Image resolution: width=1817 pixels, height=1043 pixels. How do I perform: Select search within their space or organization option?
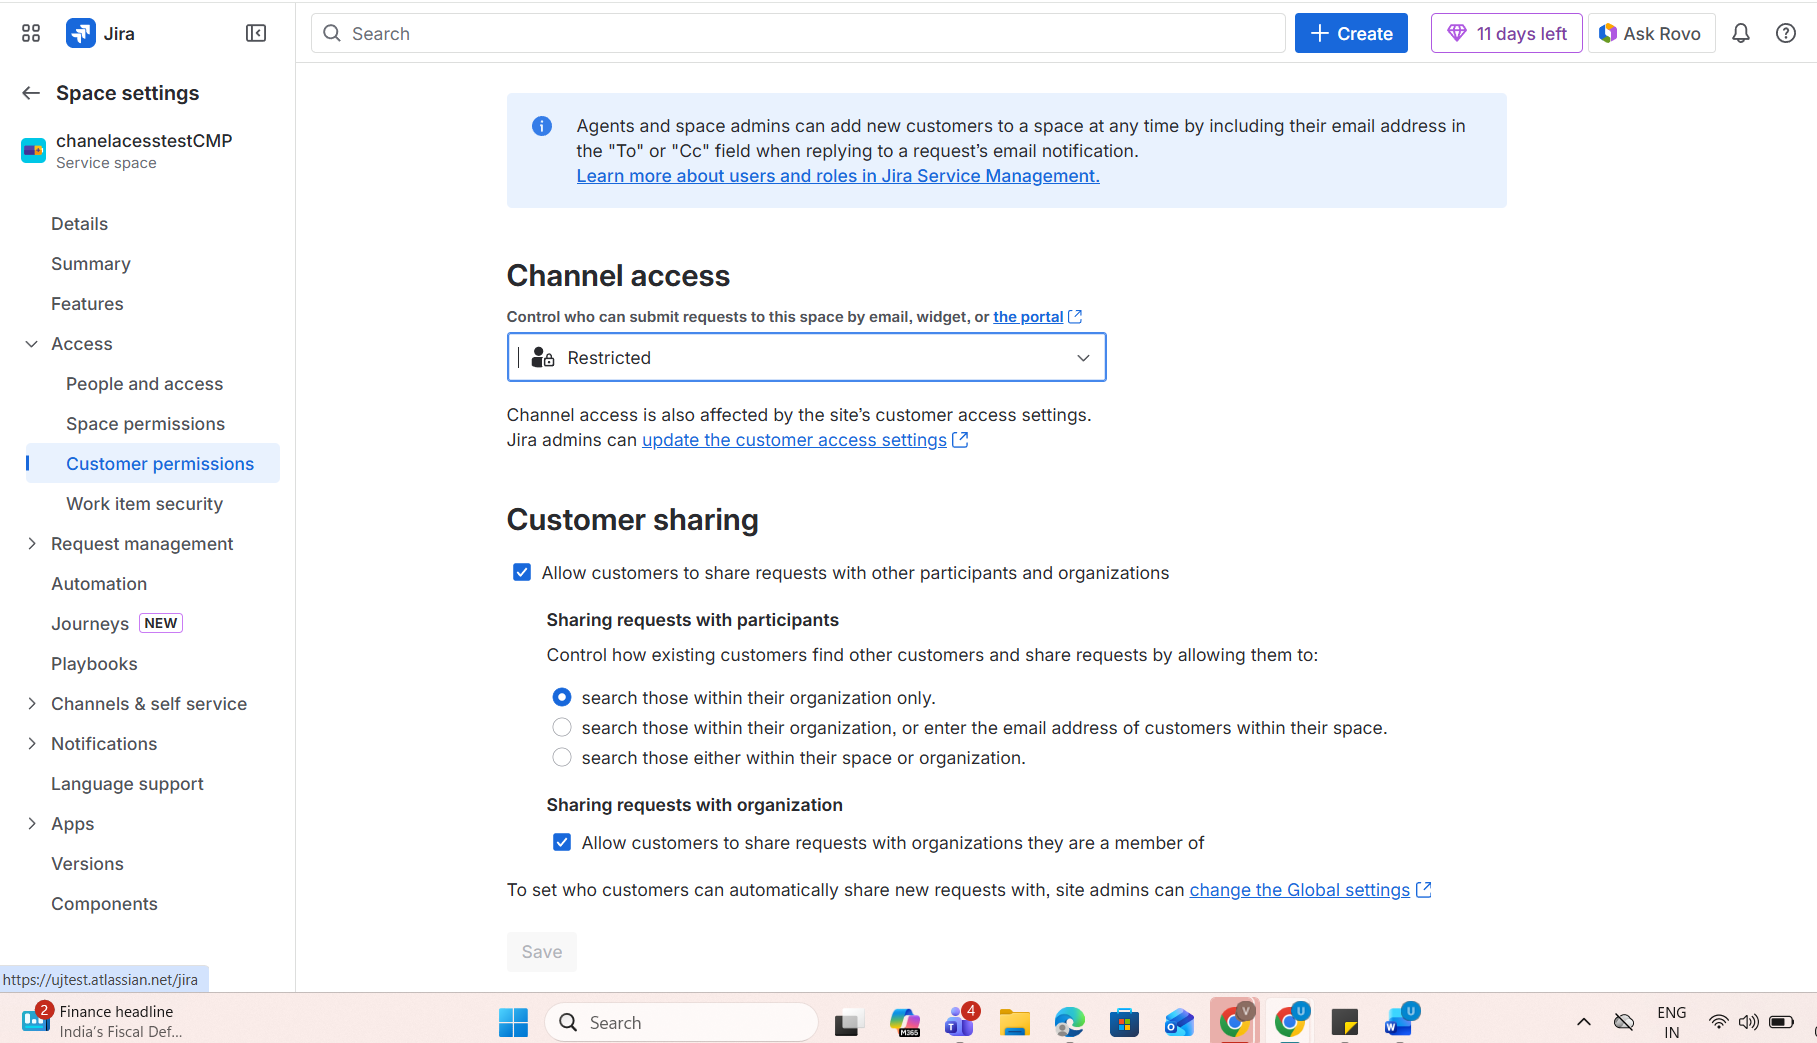[x=562, y=757]
